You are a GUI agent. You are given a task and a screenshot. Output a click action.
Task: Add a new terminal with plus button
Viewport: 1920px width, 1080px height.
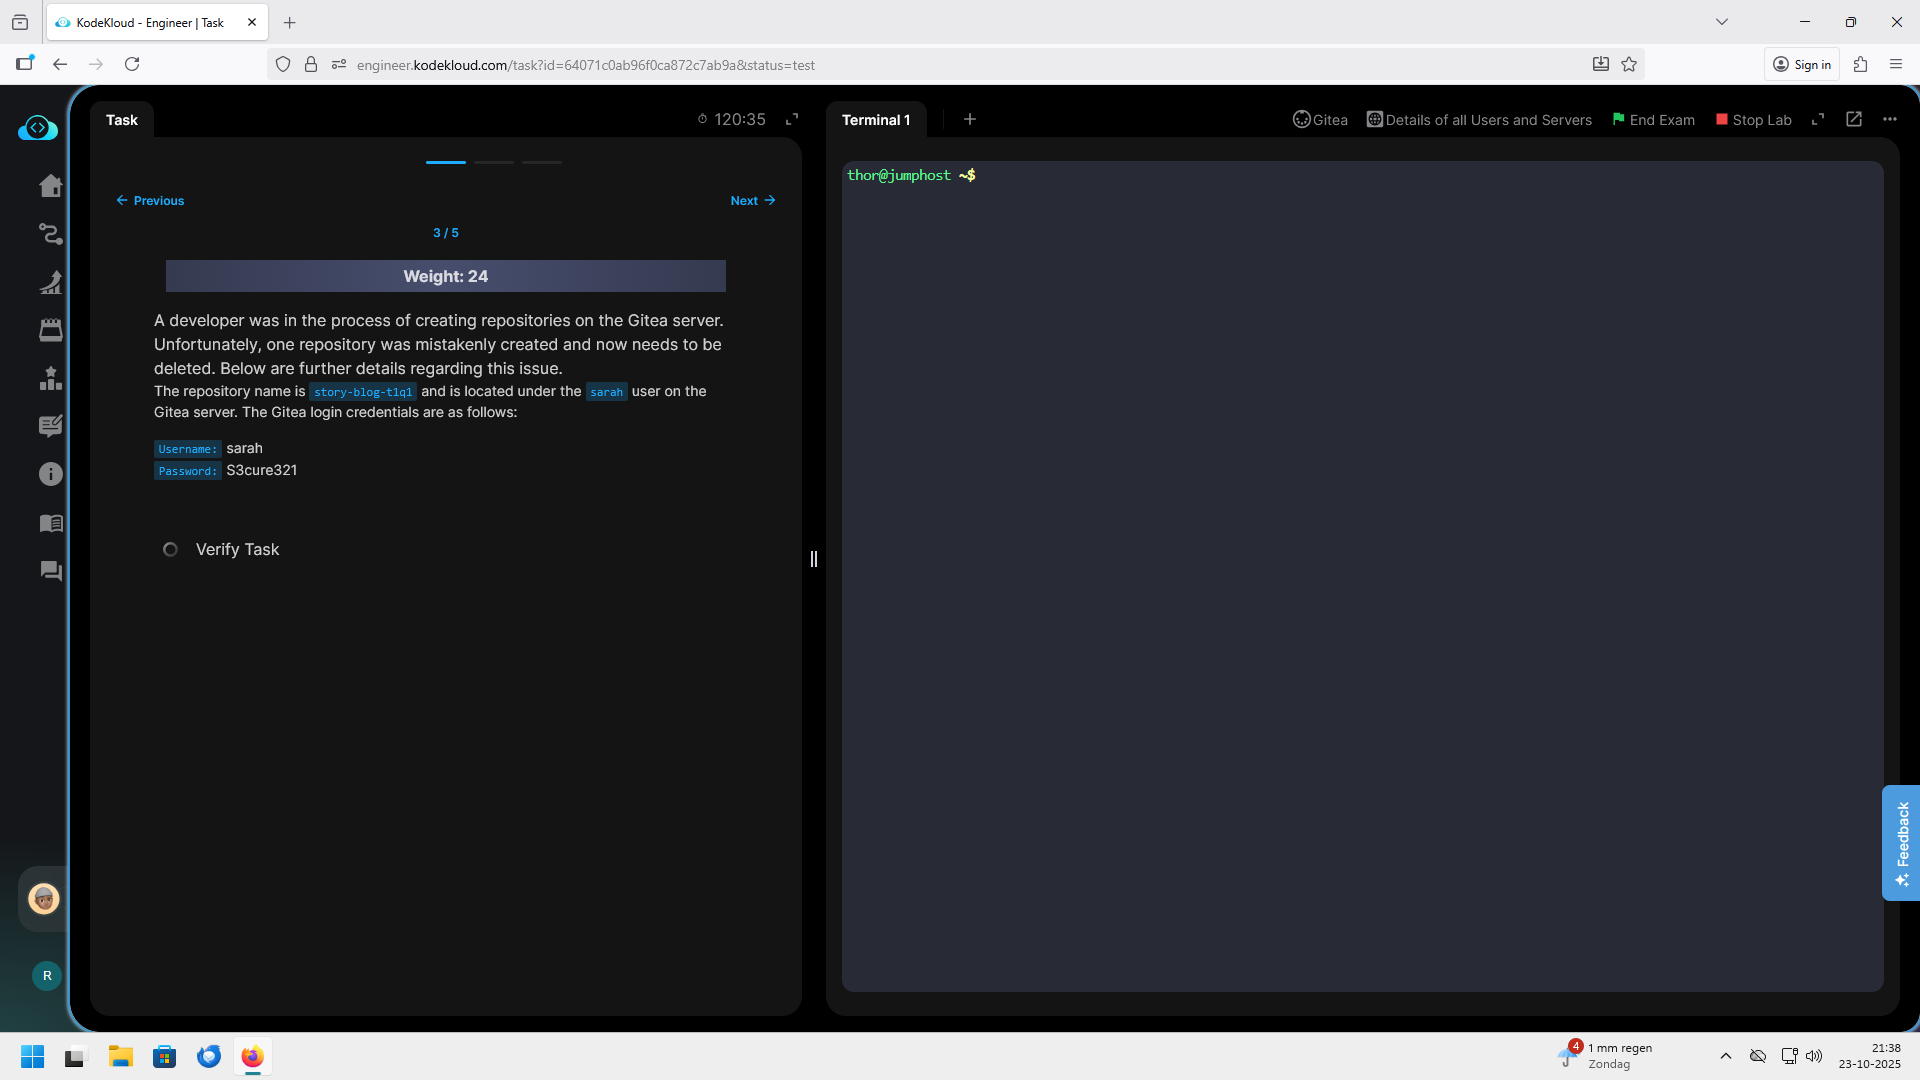[x=969, y=119]
